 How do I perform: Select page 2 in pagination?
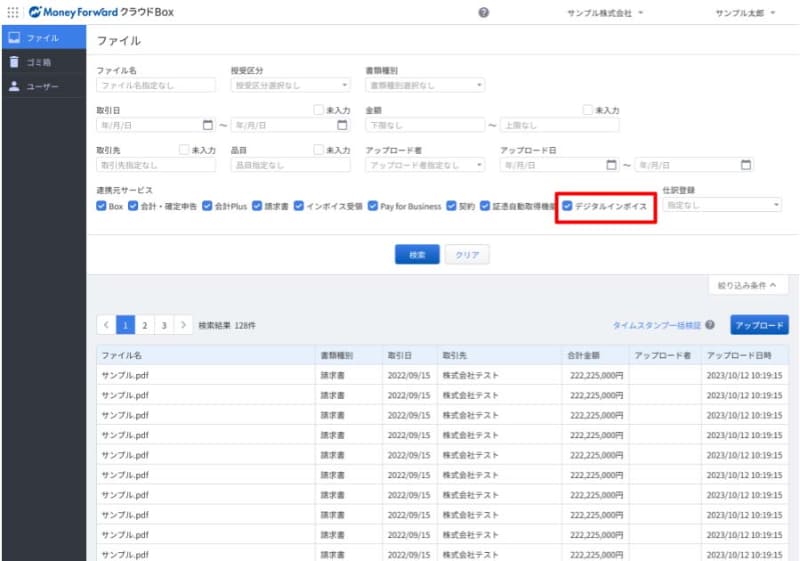145,325
